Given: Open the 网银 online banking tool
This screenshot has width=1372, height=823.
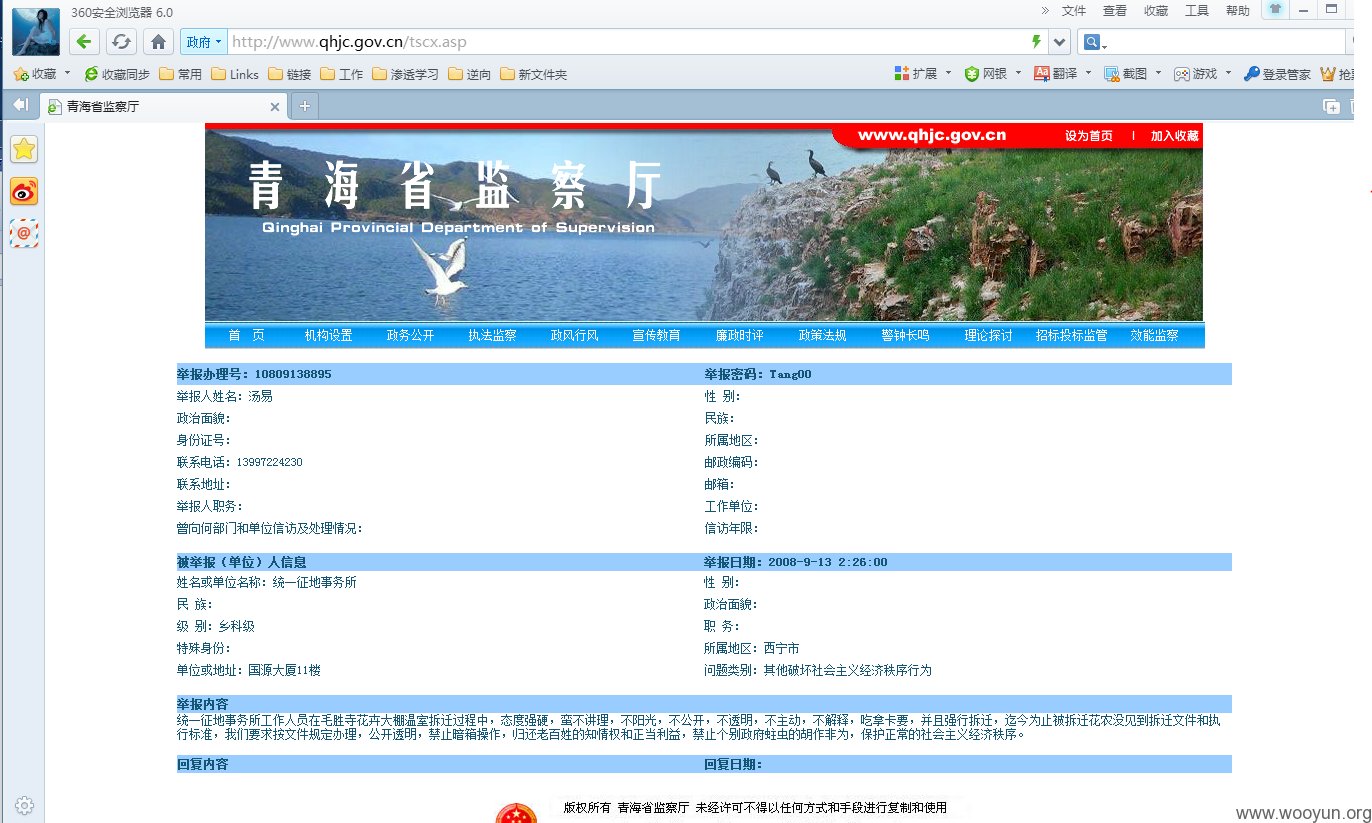Looking at the screenshot, I should (x=986, y=74).
